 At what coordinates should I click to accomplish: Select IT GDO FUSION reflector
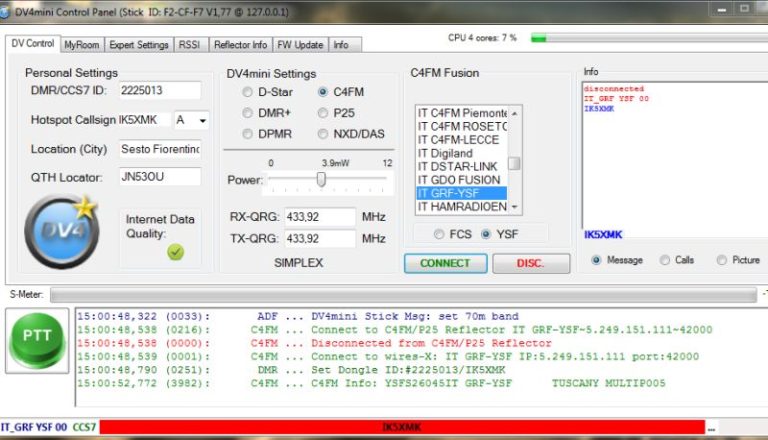tap(462, 180)
